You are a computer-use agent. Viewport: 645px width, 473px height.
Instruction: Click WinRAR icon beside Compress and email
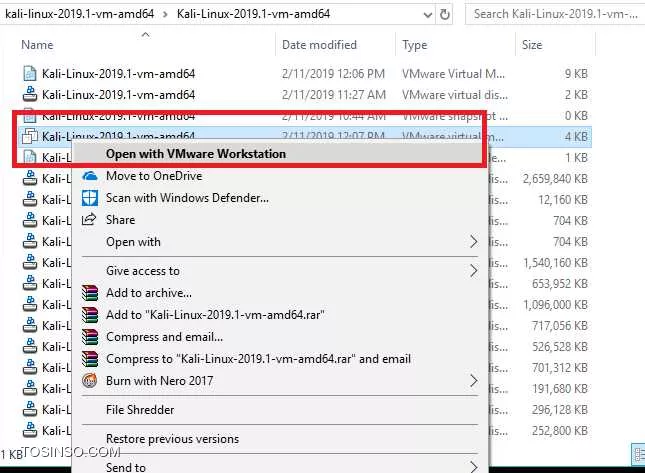(90, 337)
